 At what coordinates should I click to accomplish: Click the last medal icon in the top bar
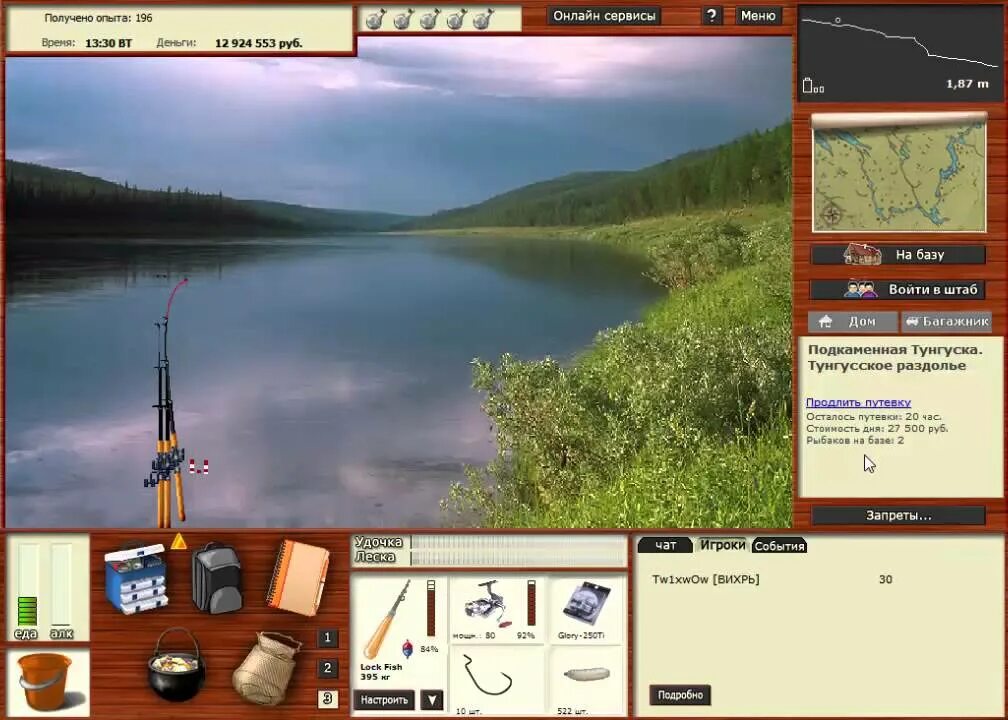pos(483,19)
